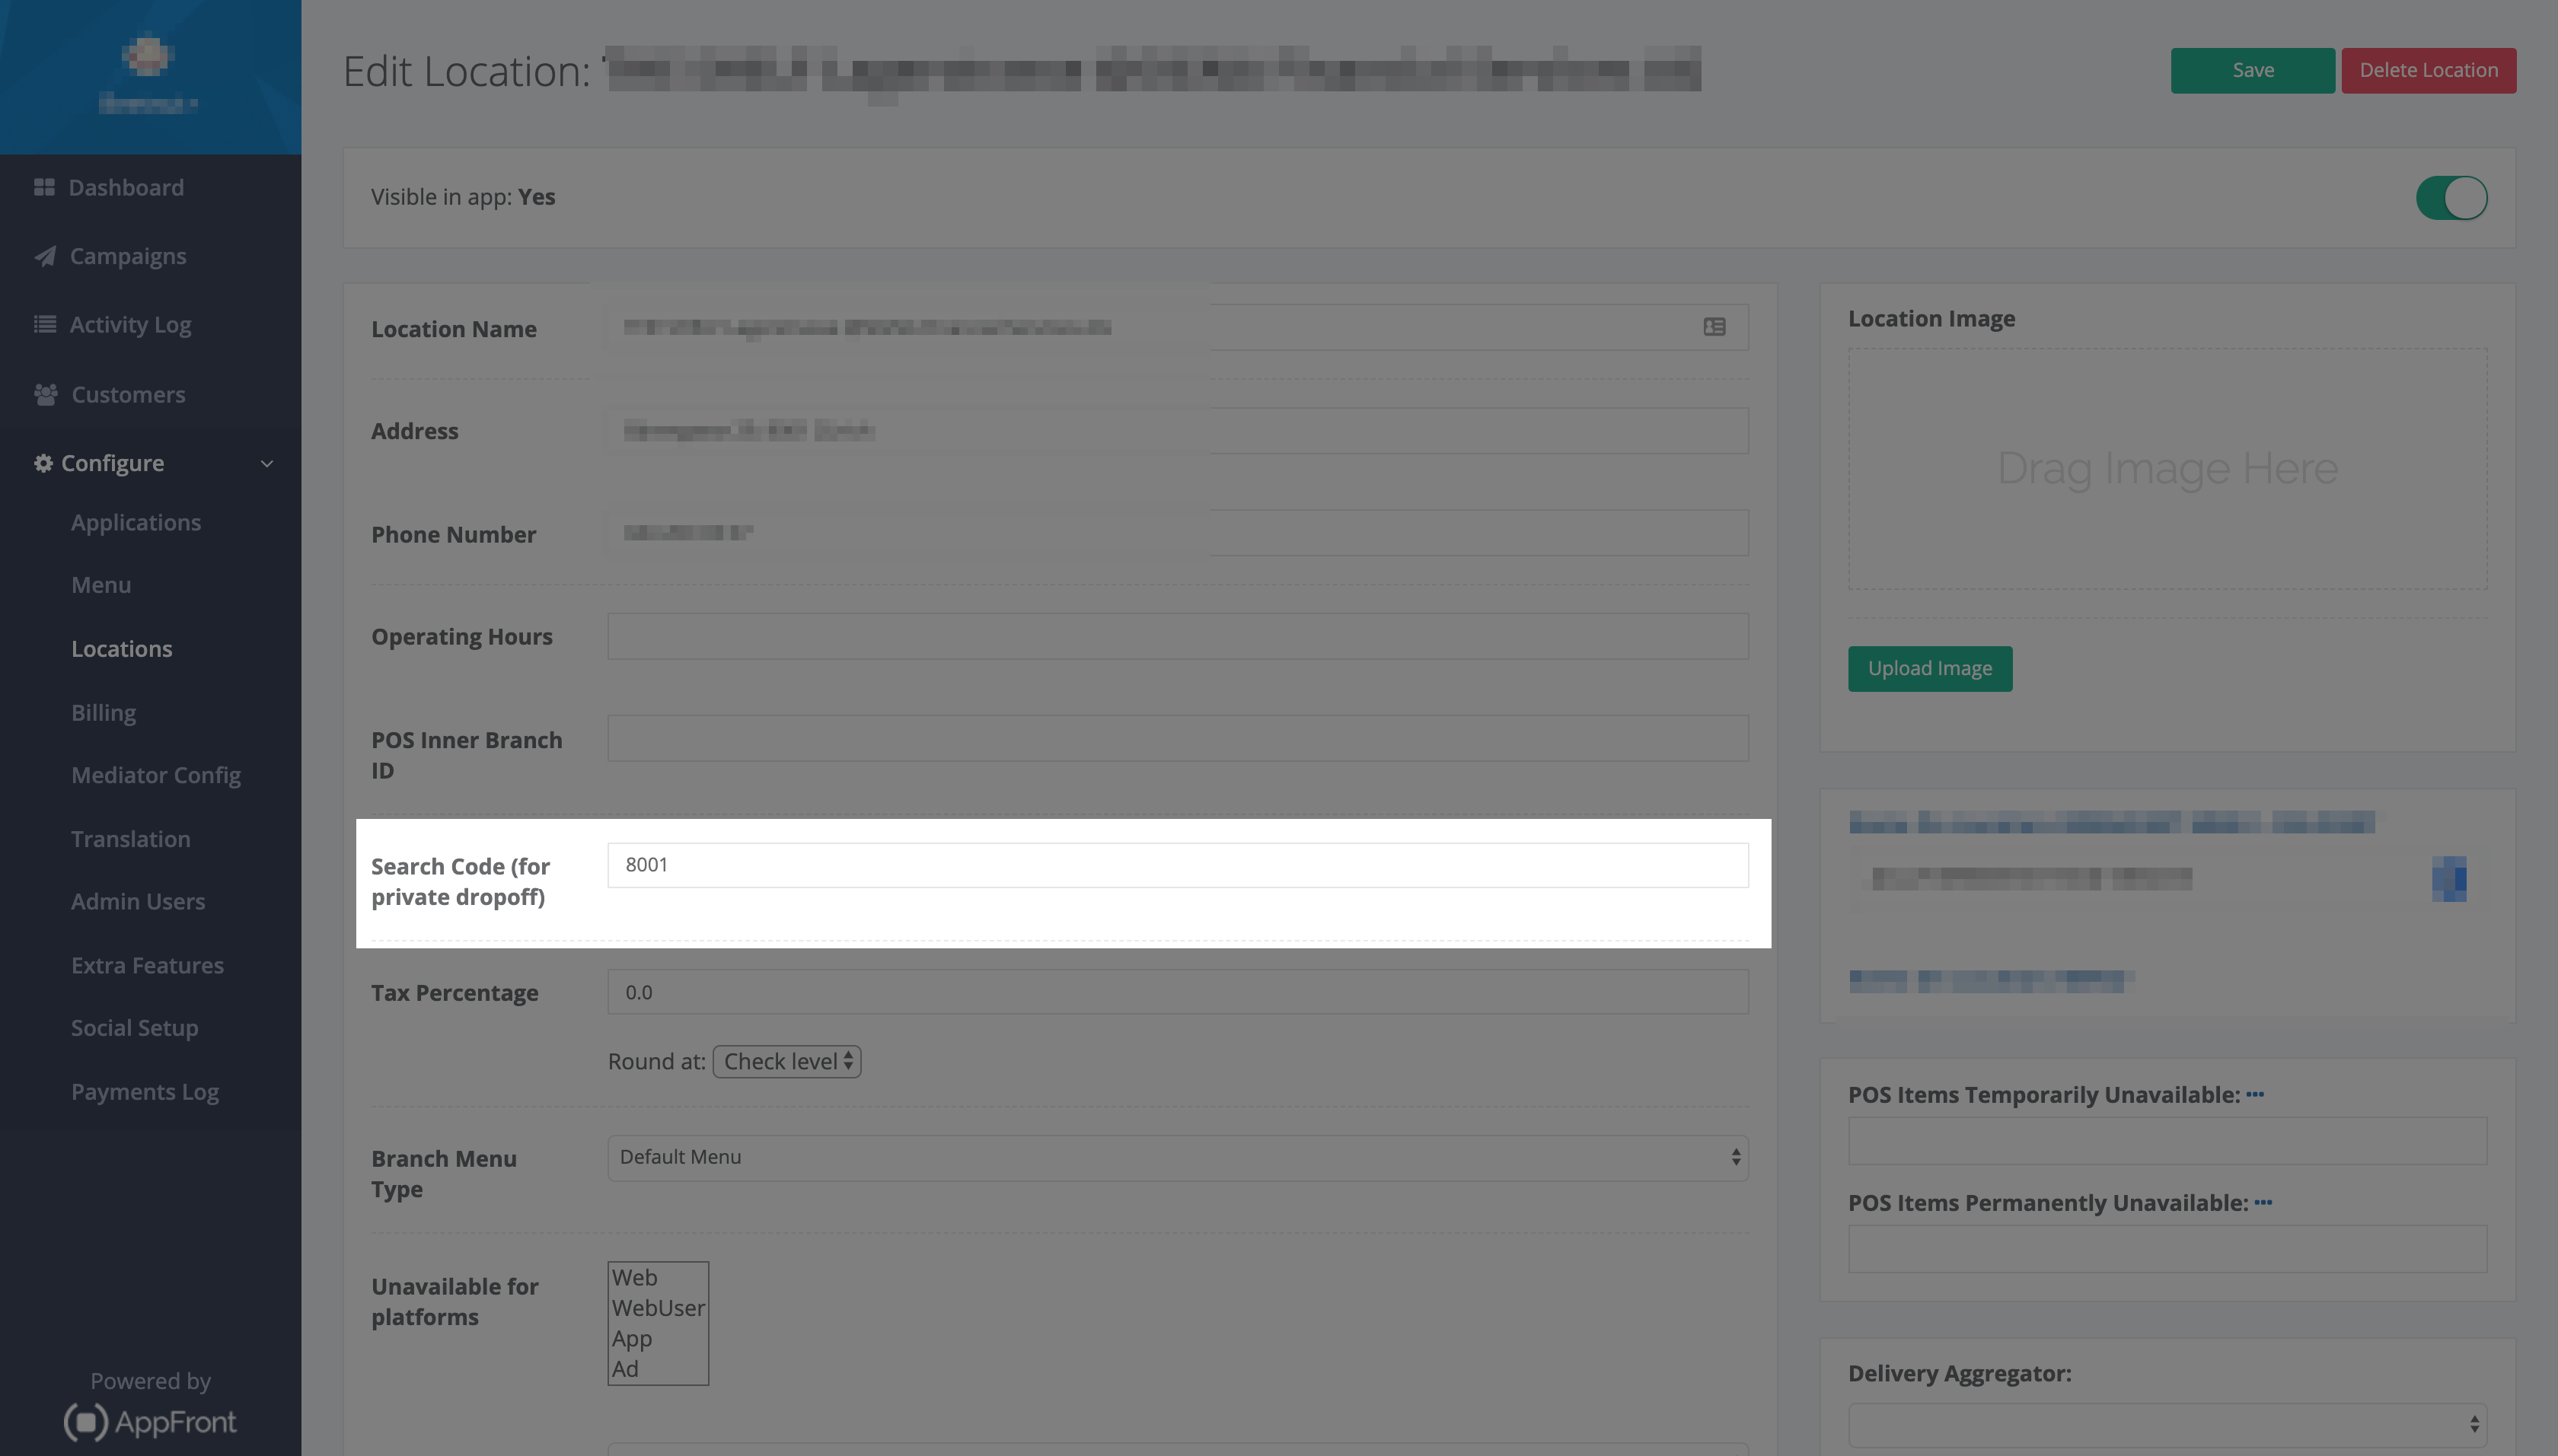This screenshot has height=1456, width=2558.
Task: Click the brand logo atop the sidebar
Action: click(148, 56)
